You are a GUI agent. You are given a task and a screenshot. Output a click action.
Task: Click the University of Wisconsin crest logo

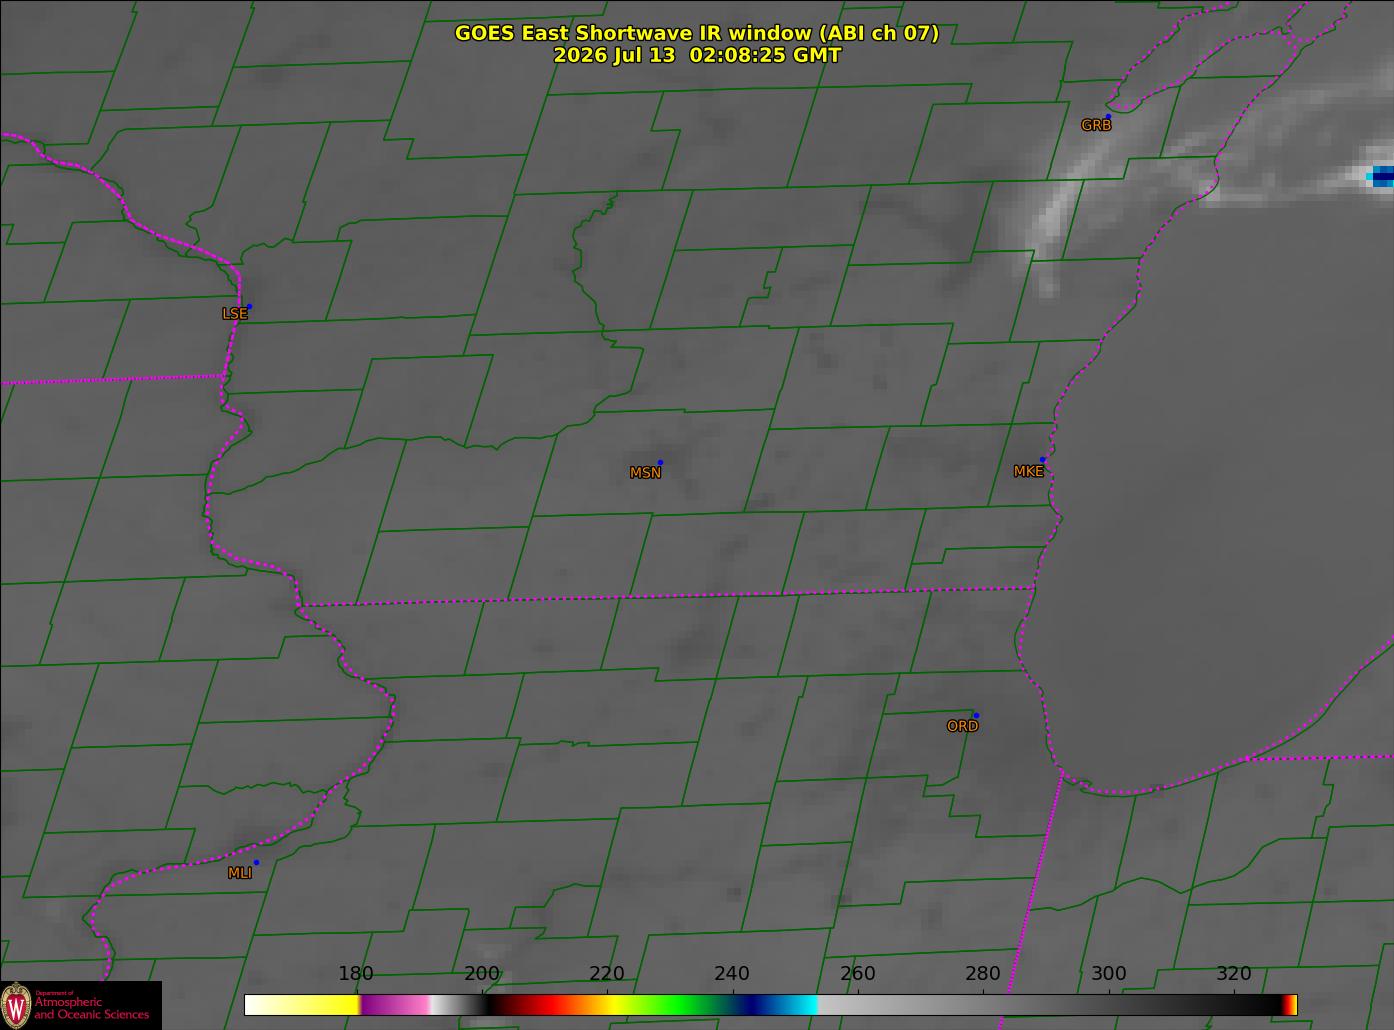(x=15, y=1004)
